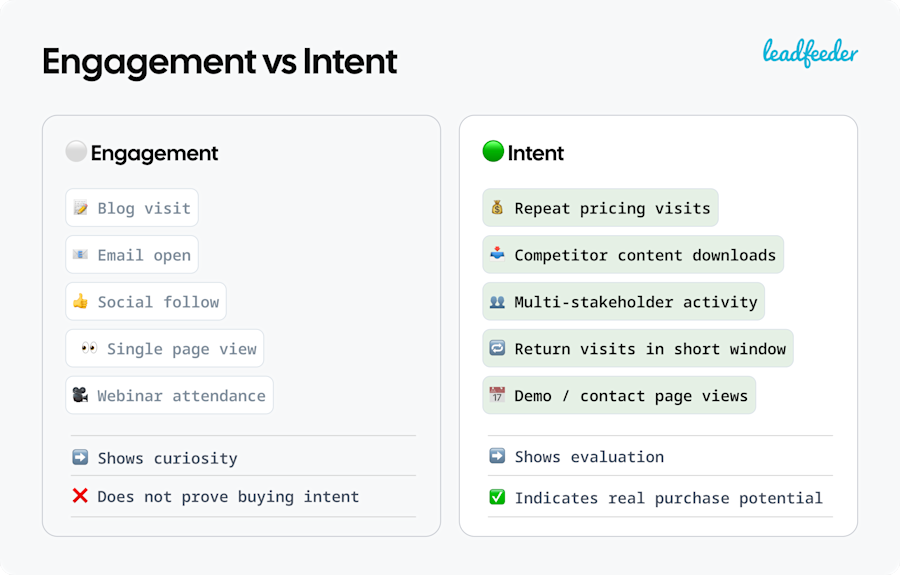Click the calendar icon
This screenshot has width=900, height=575.
point(497,395)
